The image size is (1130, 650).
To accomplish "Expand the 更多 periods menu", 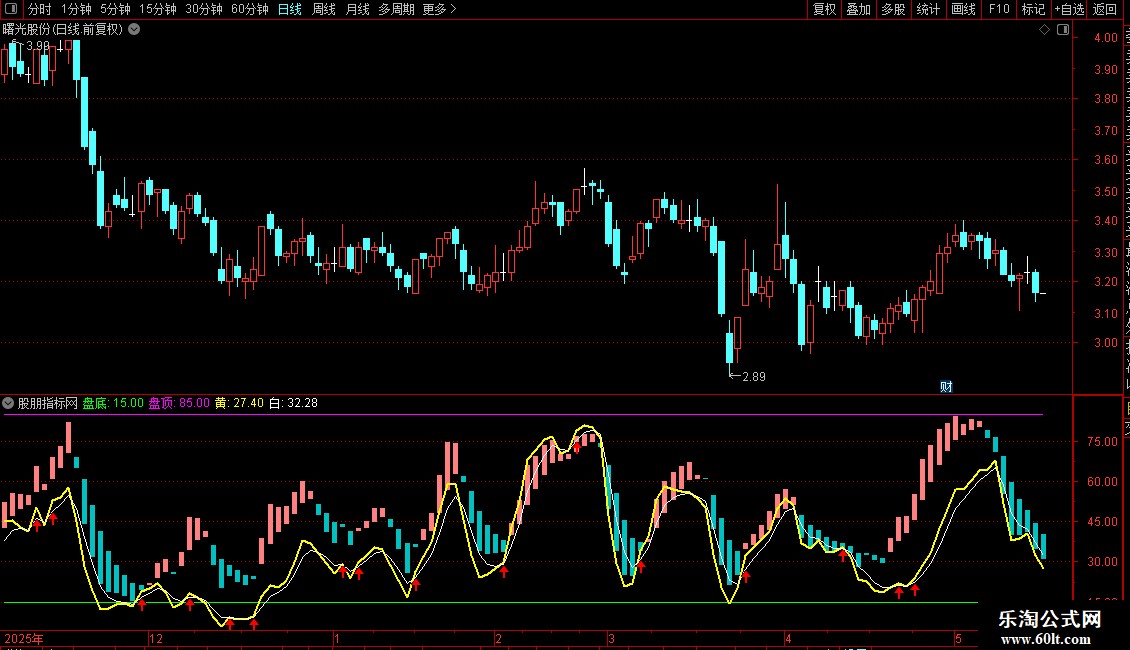I will 440,9.
